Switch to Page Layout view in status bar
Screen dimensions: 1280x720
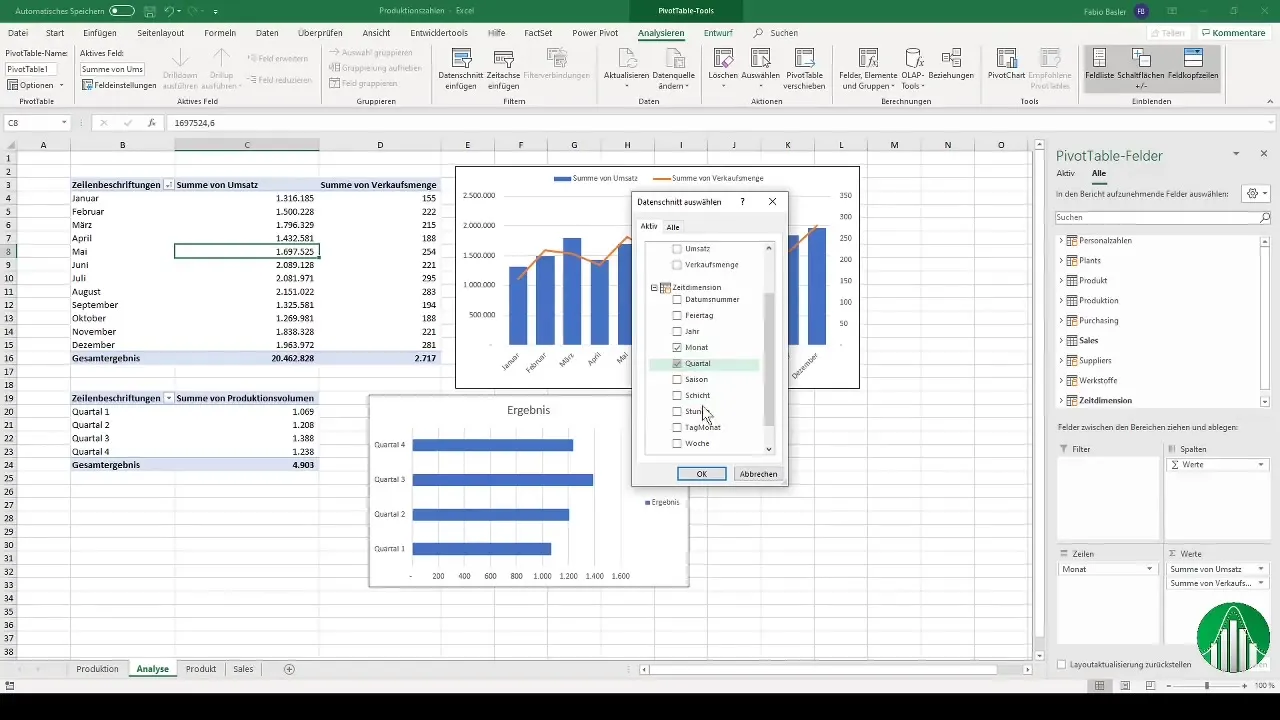tap(1125, 686)
